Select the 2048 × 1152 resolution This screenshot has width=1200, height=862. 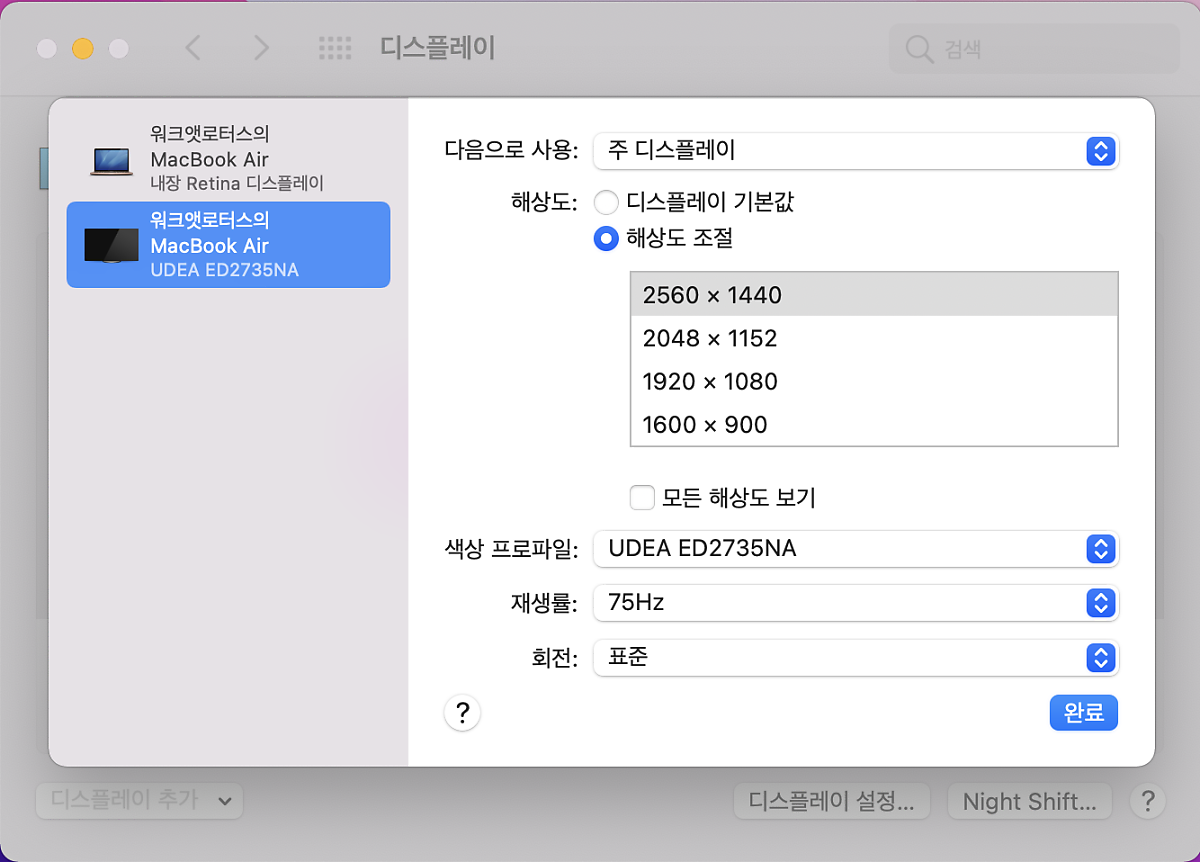click(x=874, y=338)
